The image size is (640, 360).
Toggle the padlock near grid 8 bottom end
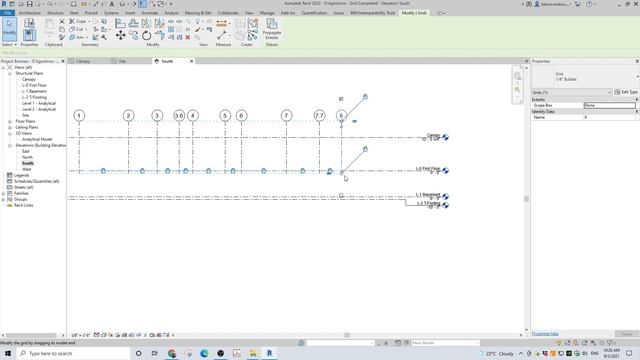pyautogui.click(x=365, y=149)
